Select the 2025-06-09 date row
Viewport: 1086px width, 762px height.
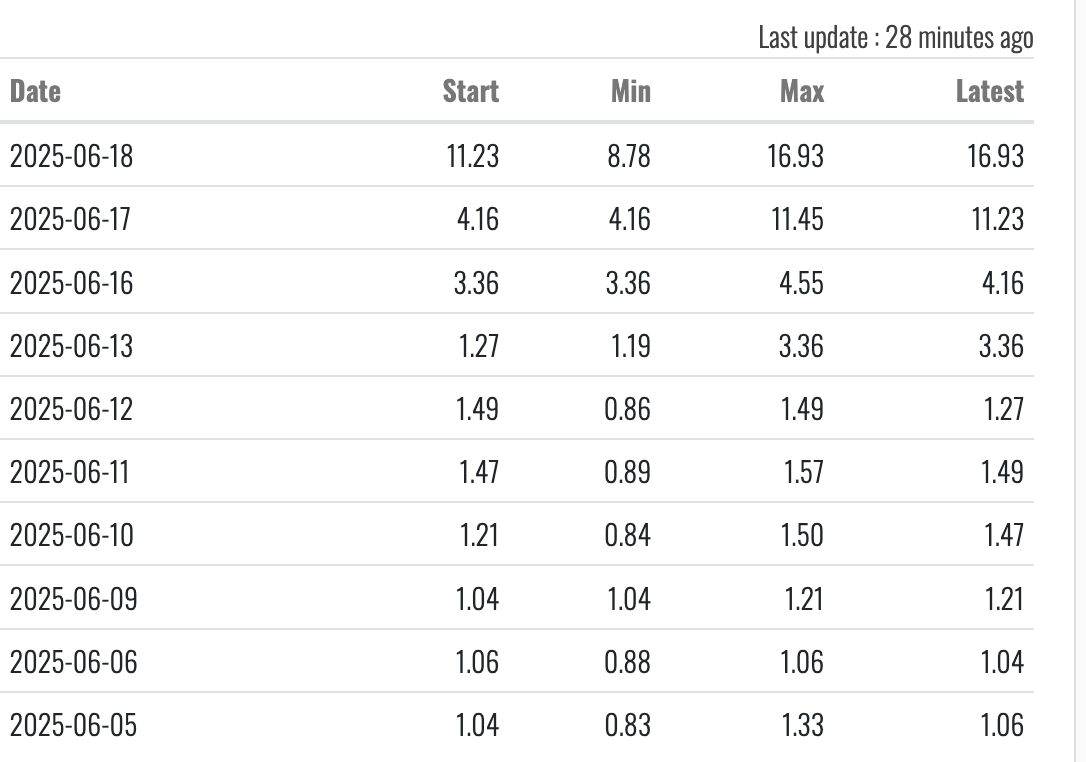(x=73, y=599)
